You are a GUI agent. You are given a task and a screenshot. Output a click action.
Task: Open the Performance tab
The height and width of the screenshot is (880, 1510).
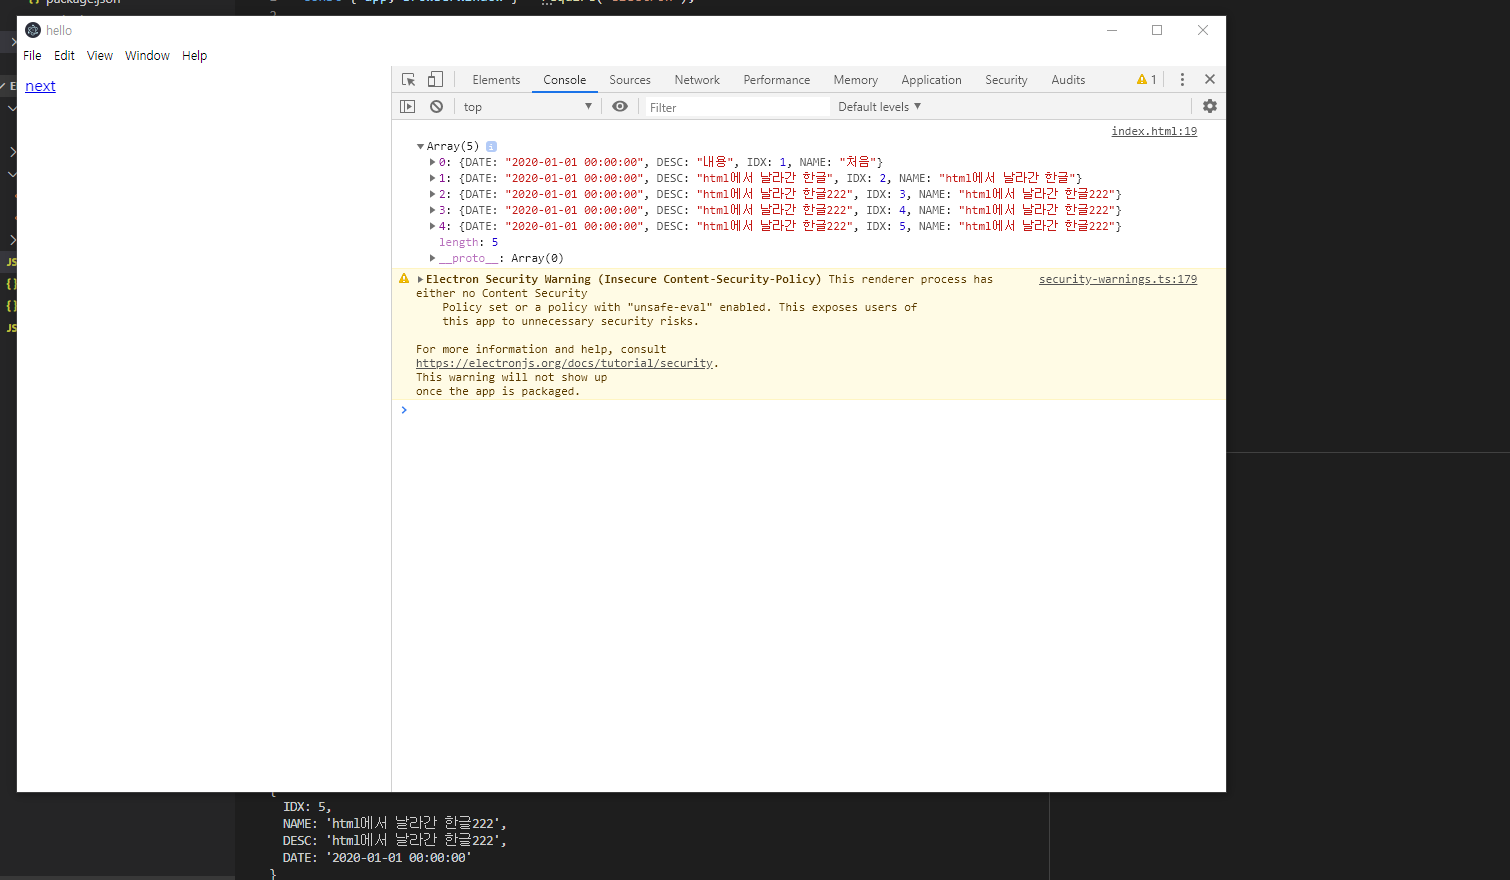tap(777, 80)
